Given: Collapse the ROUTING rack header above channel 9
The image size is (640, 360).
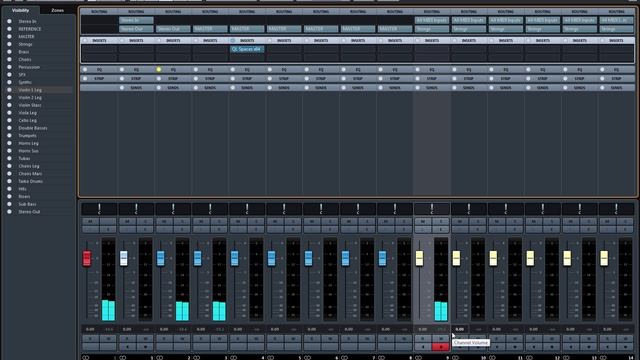Looking at the screenshot, I should pos(432,12).
